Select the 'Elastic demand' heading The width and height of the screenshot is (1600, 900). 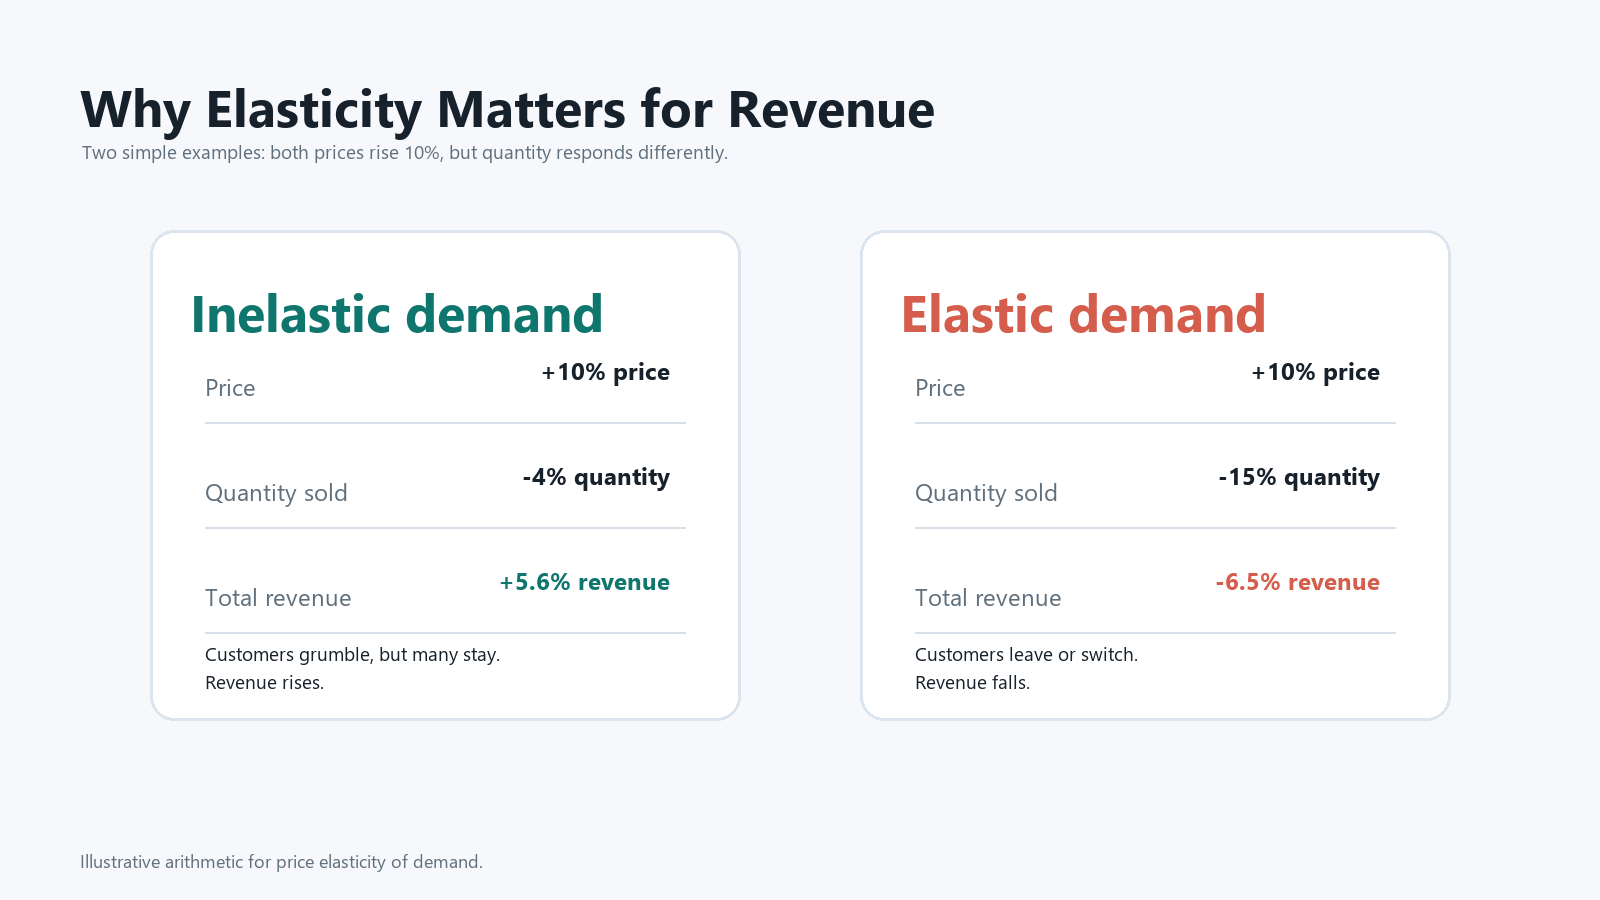(x=1083, y=314)
